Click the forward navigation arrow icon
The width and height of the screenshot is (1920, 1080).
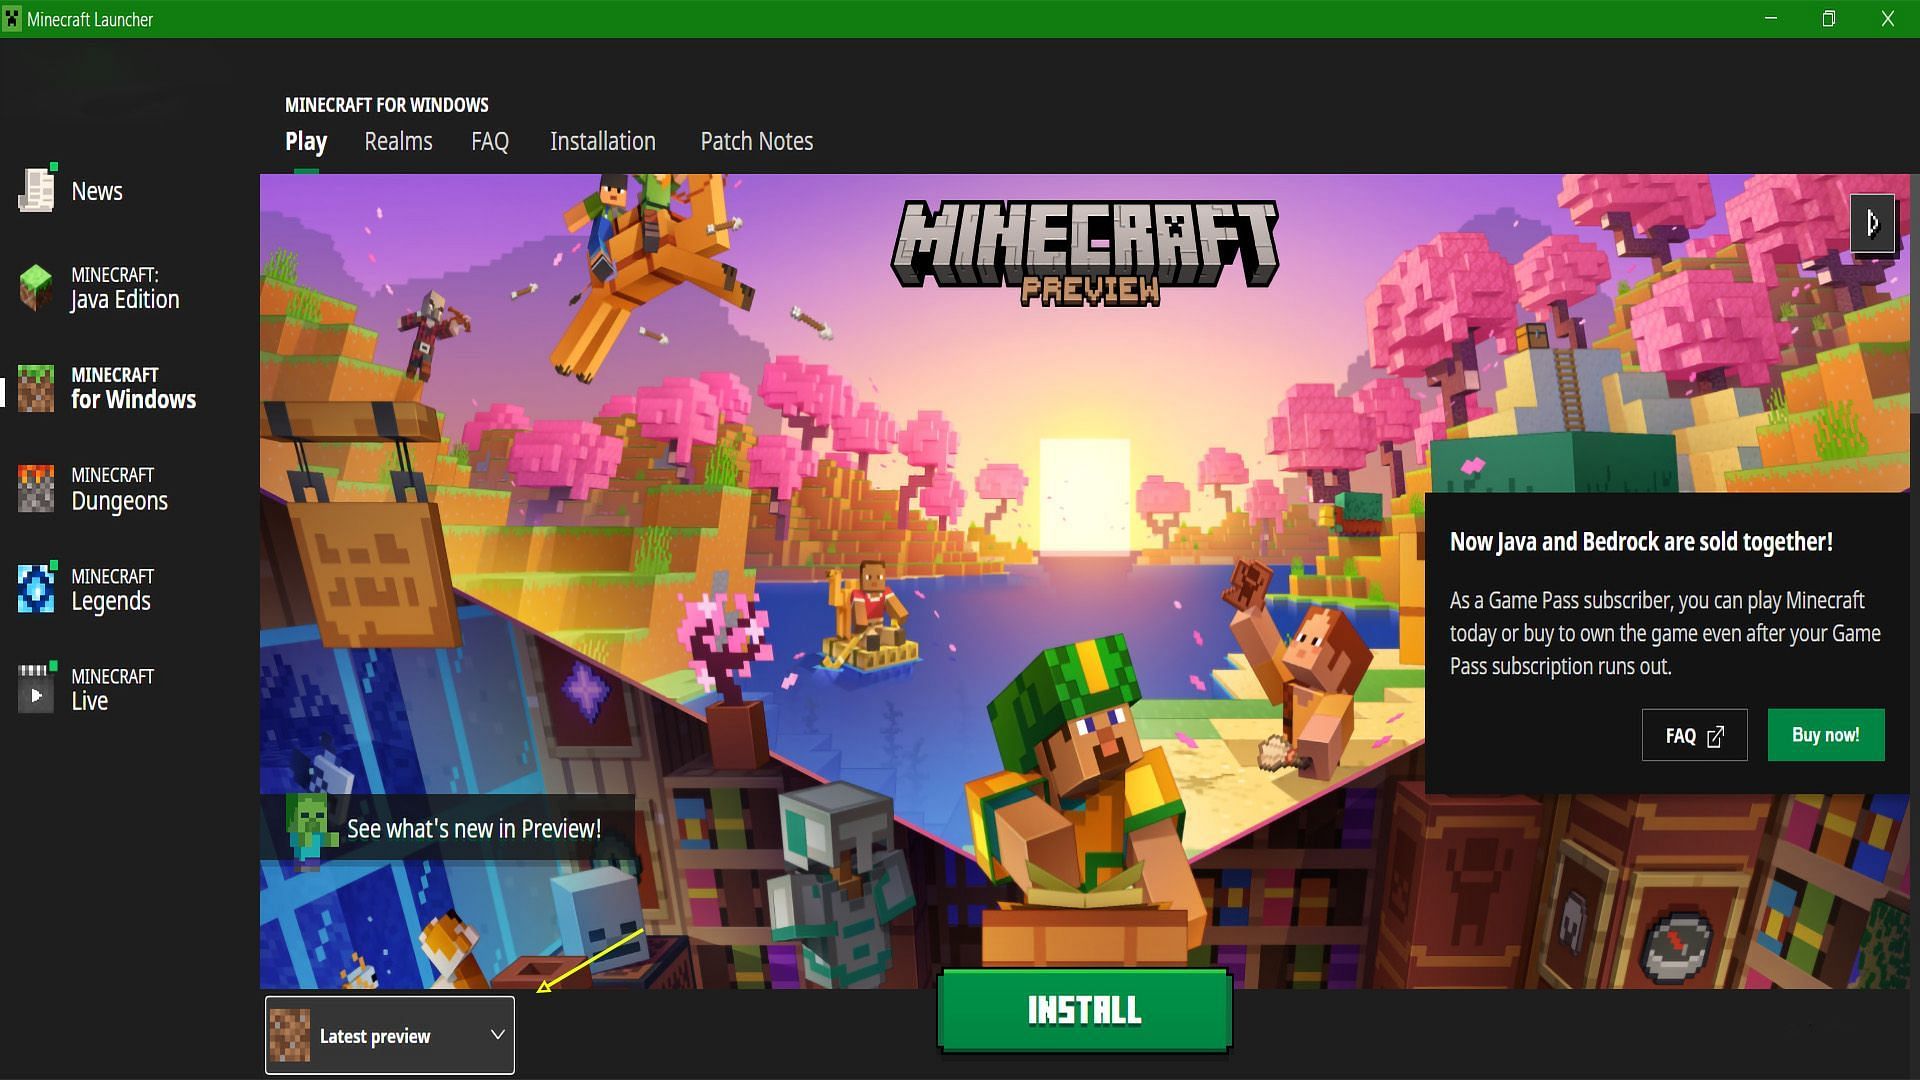tap(1874, 223)
